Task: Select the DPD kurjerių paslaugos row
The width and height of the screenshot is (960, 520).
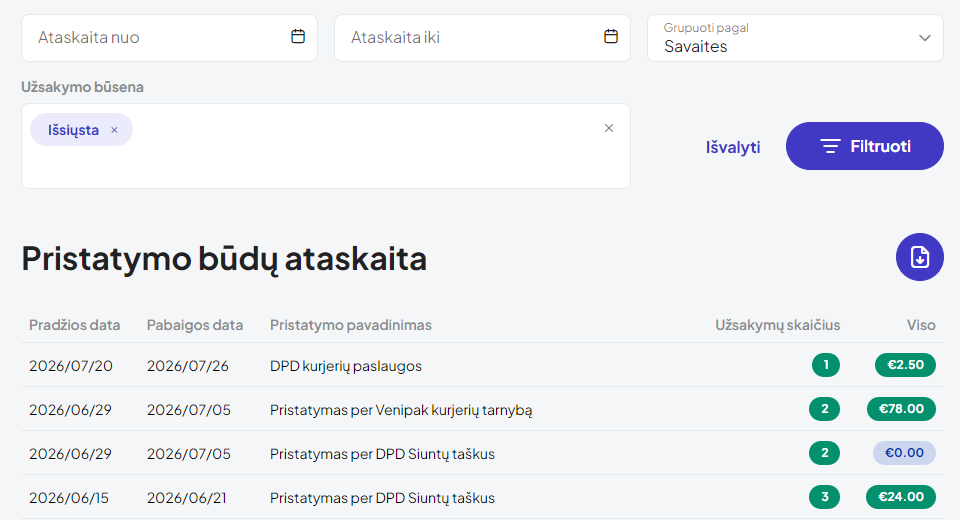Action: click(x=482, y=365)
